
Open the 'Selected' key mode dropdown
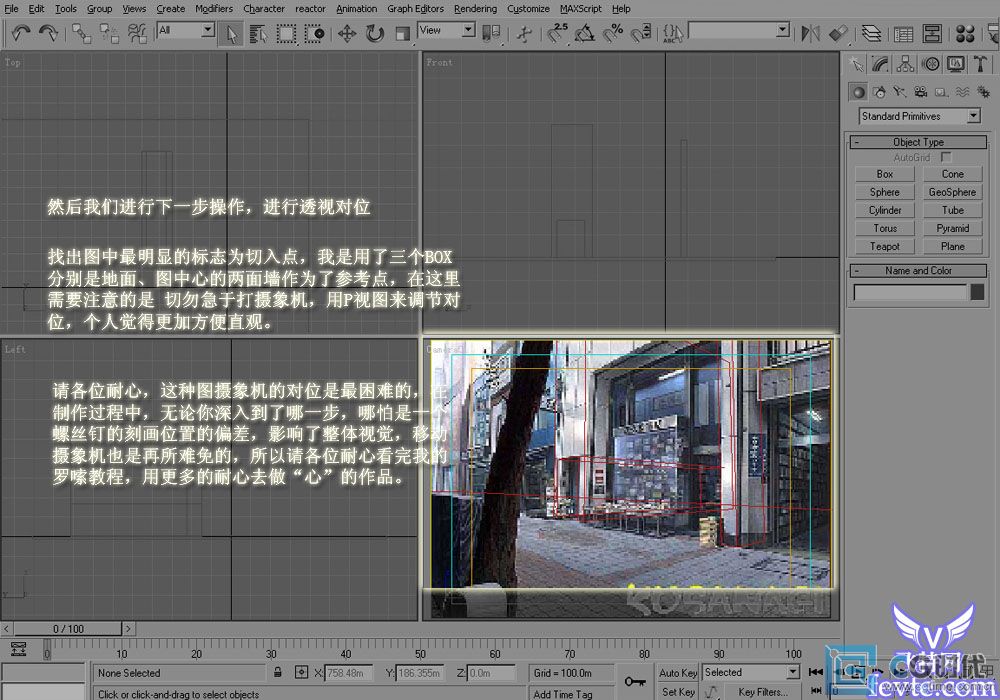[793, 672]
